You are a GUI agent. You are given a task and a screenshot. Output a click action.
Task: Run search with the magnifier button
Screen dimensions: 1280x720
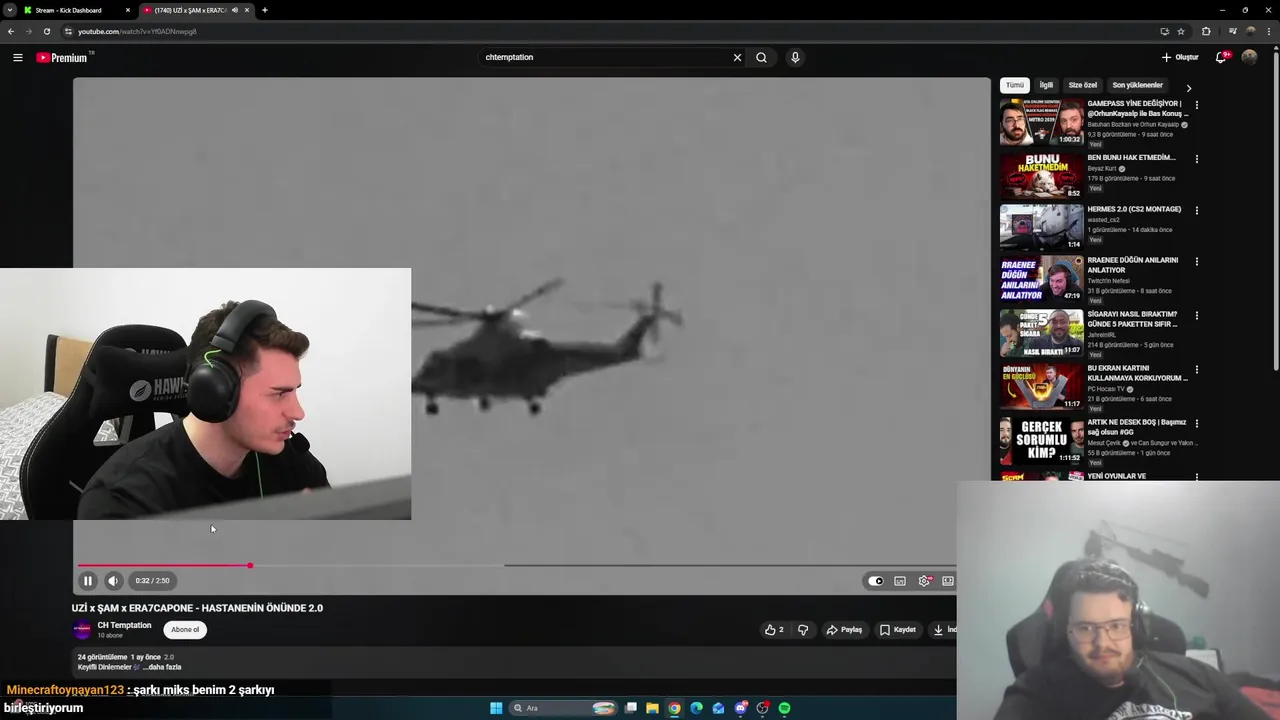(x=761, y=57)
